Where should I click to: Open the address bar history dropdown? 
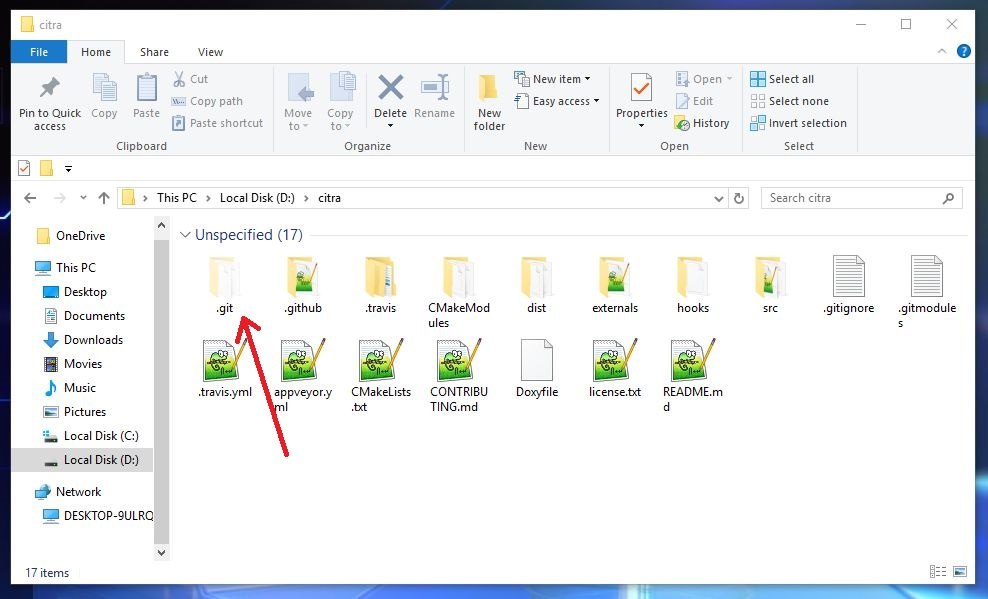pyautogui.click(x=718, y=198)
